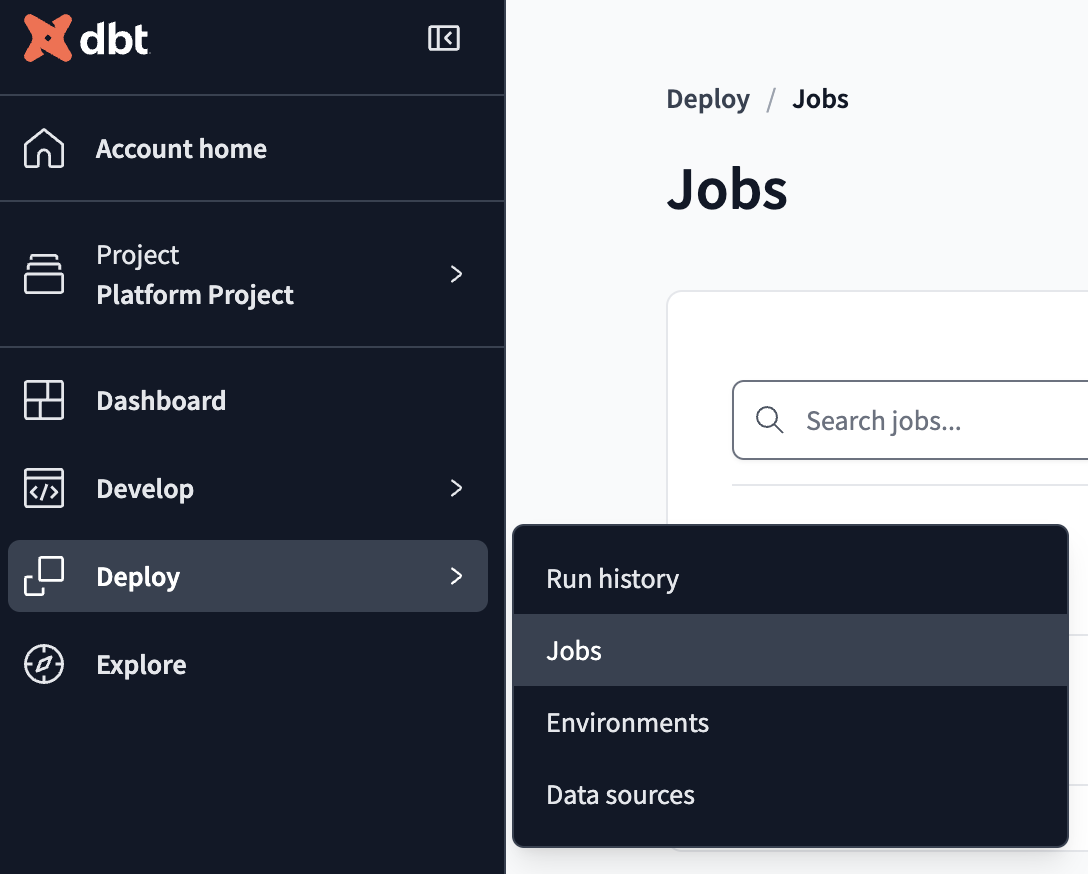
Task: Select Jobs in the Deploy submenu
Action: click(x=574, y=650)
